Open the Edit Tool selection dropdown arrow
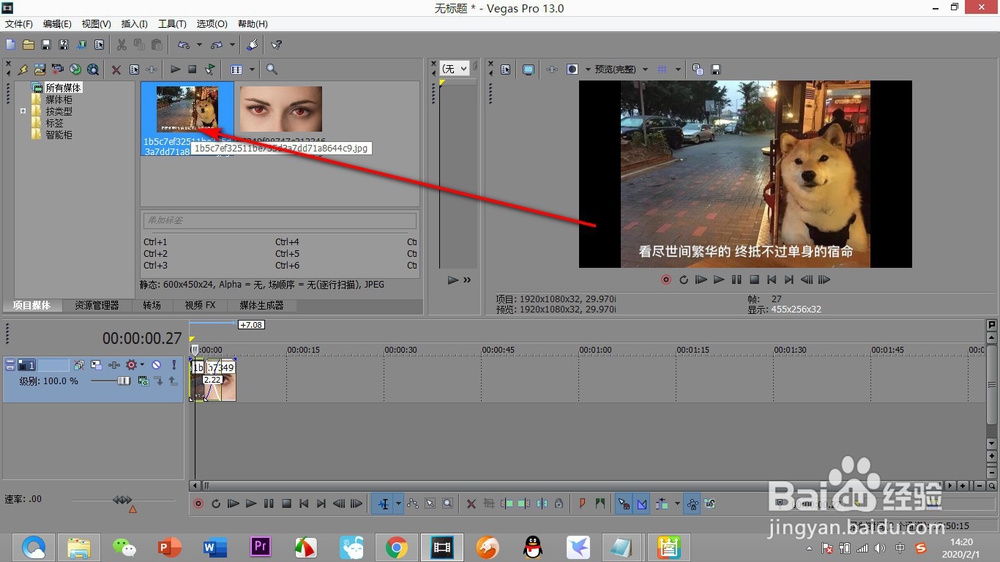 coord(399,504)
